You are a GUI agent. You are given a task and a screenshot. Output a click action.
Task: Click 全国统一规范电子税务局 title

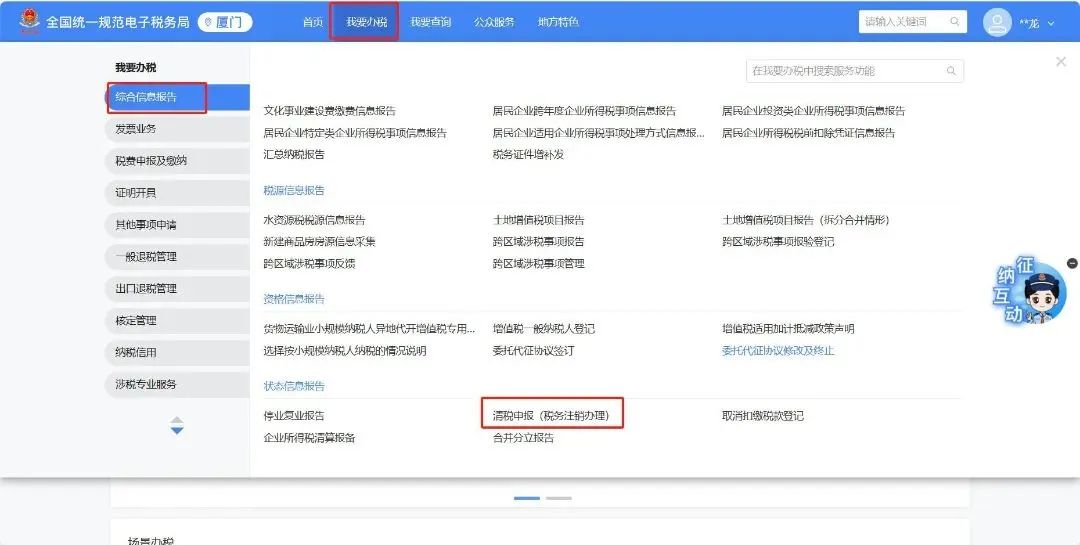[x=117, y=22]
